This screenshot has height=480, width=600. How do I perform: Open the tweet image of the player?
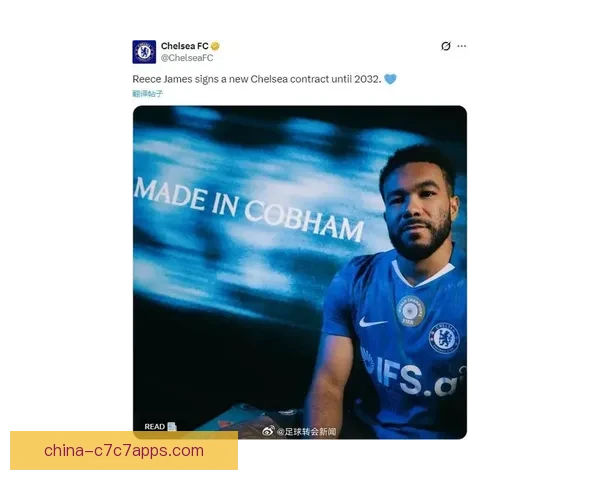300,272
